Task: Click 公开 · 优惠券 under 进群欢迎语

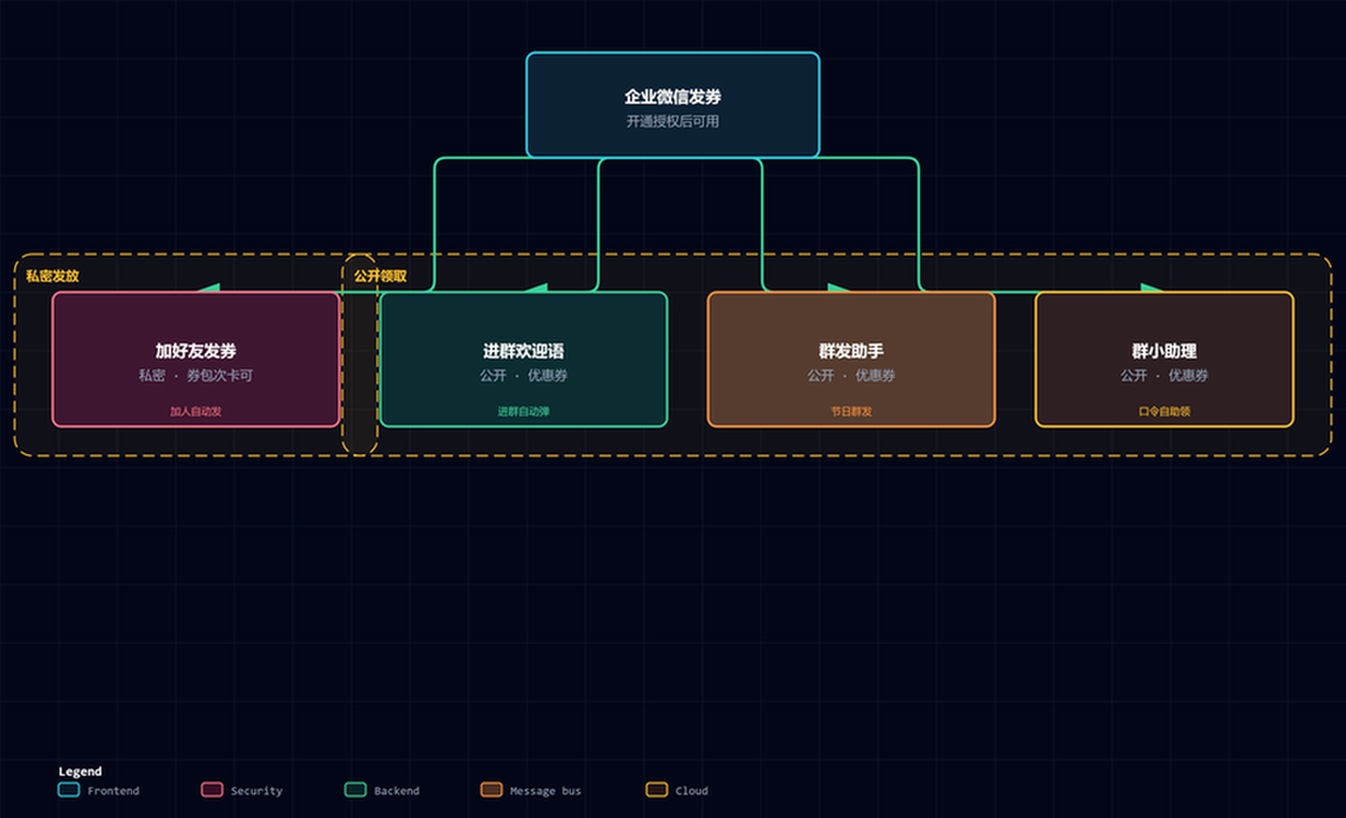Action: 524,375
